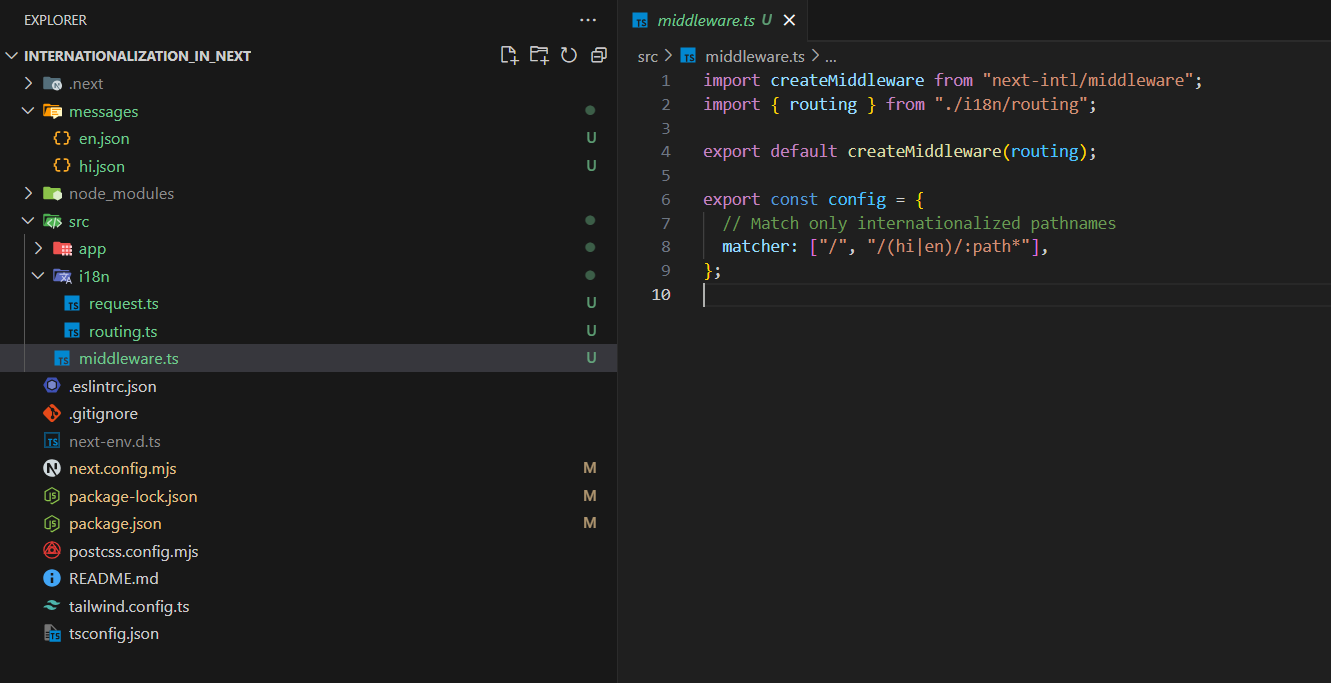Open postcss.config.mjs file

click(x=134, y=551)
